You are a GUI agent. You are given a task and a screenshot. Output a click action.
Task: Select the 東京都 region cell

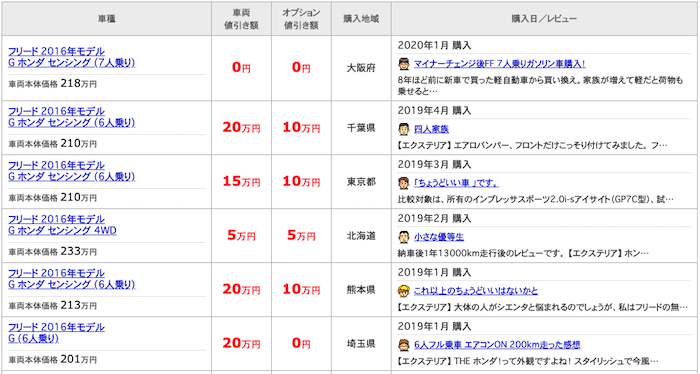pos(361,182)
